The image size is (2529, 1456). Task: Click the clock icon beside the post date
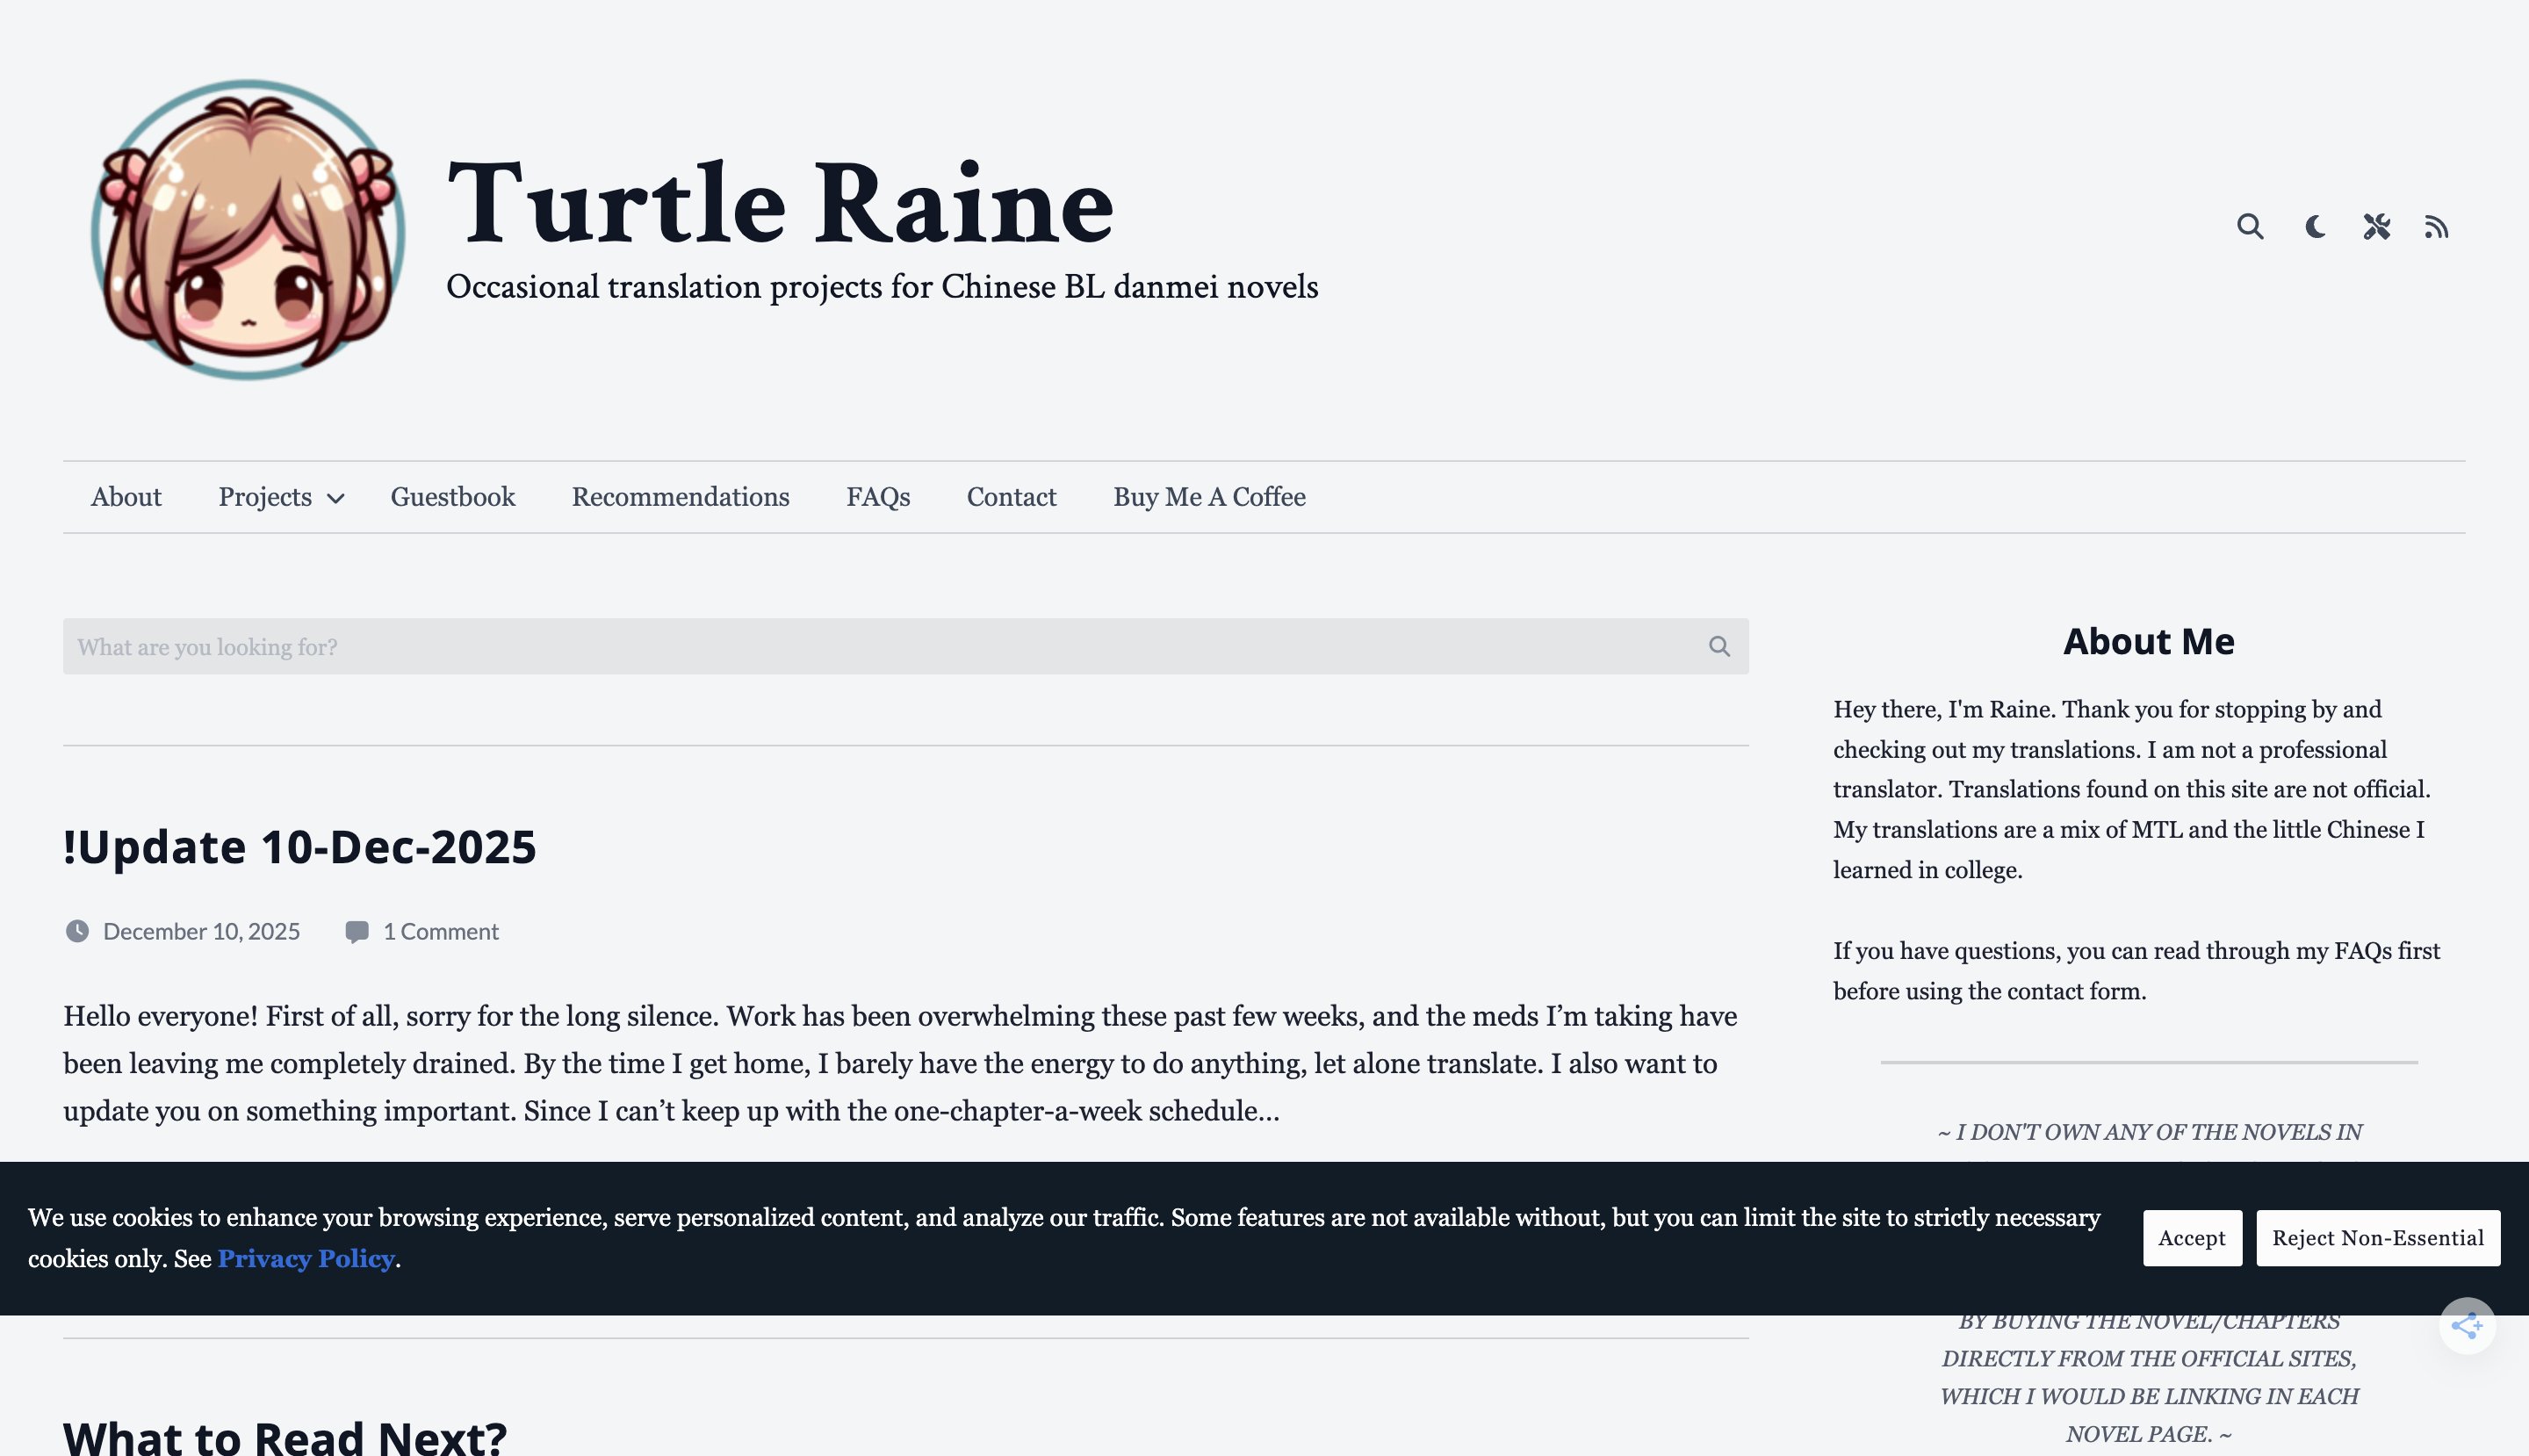tap(79, 931)
